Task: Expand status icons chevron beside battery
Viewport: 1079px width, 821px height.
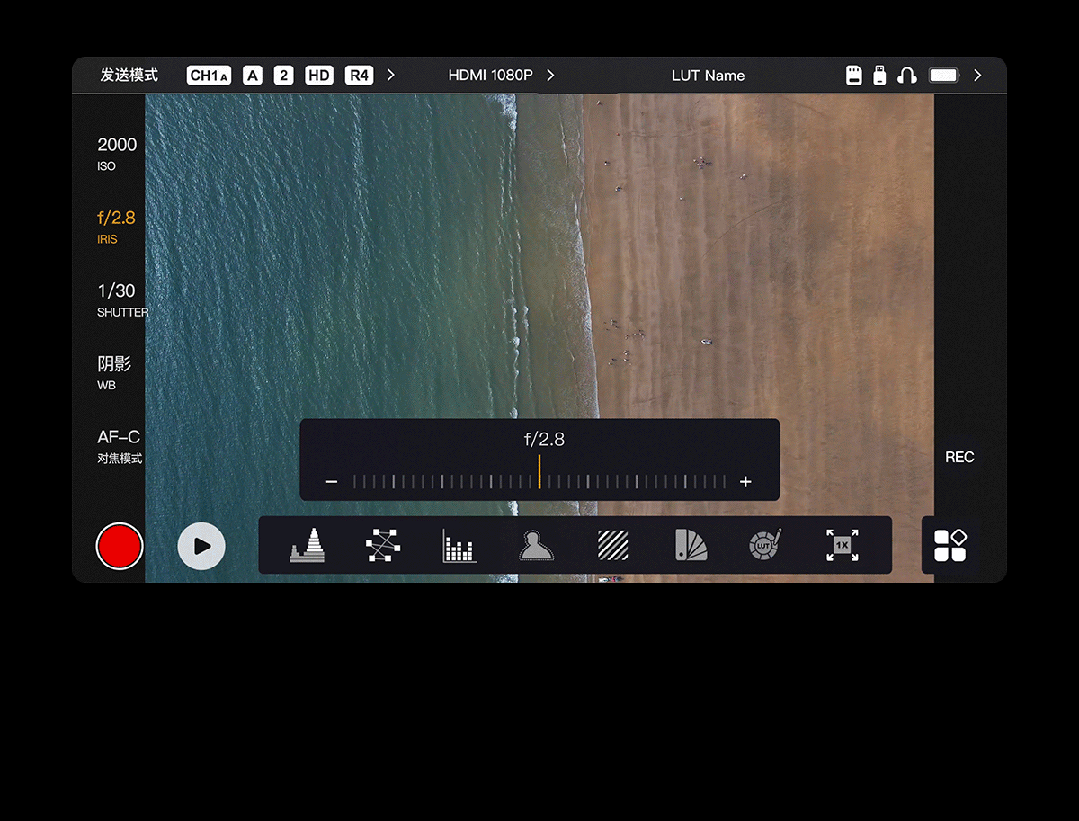Action: pos(978,75)
